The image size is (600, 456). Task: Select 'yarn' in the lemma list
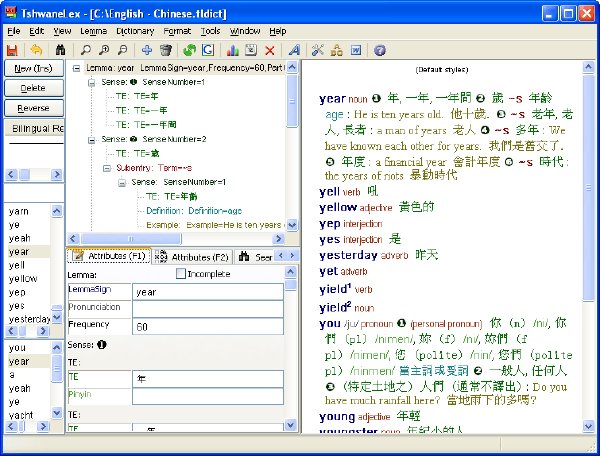(19, 211)
